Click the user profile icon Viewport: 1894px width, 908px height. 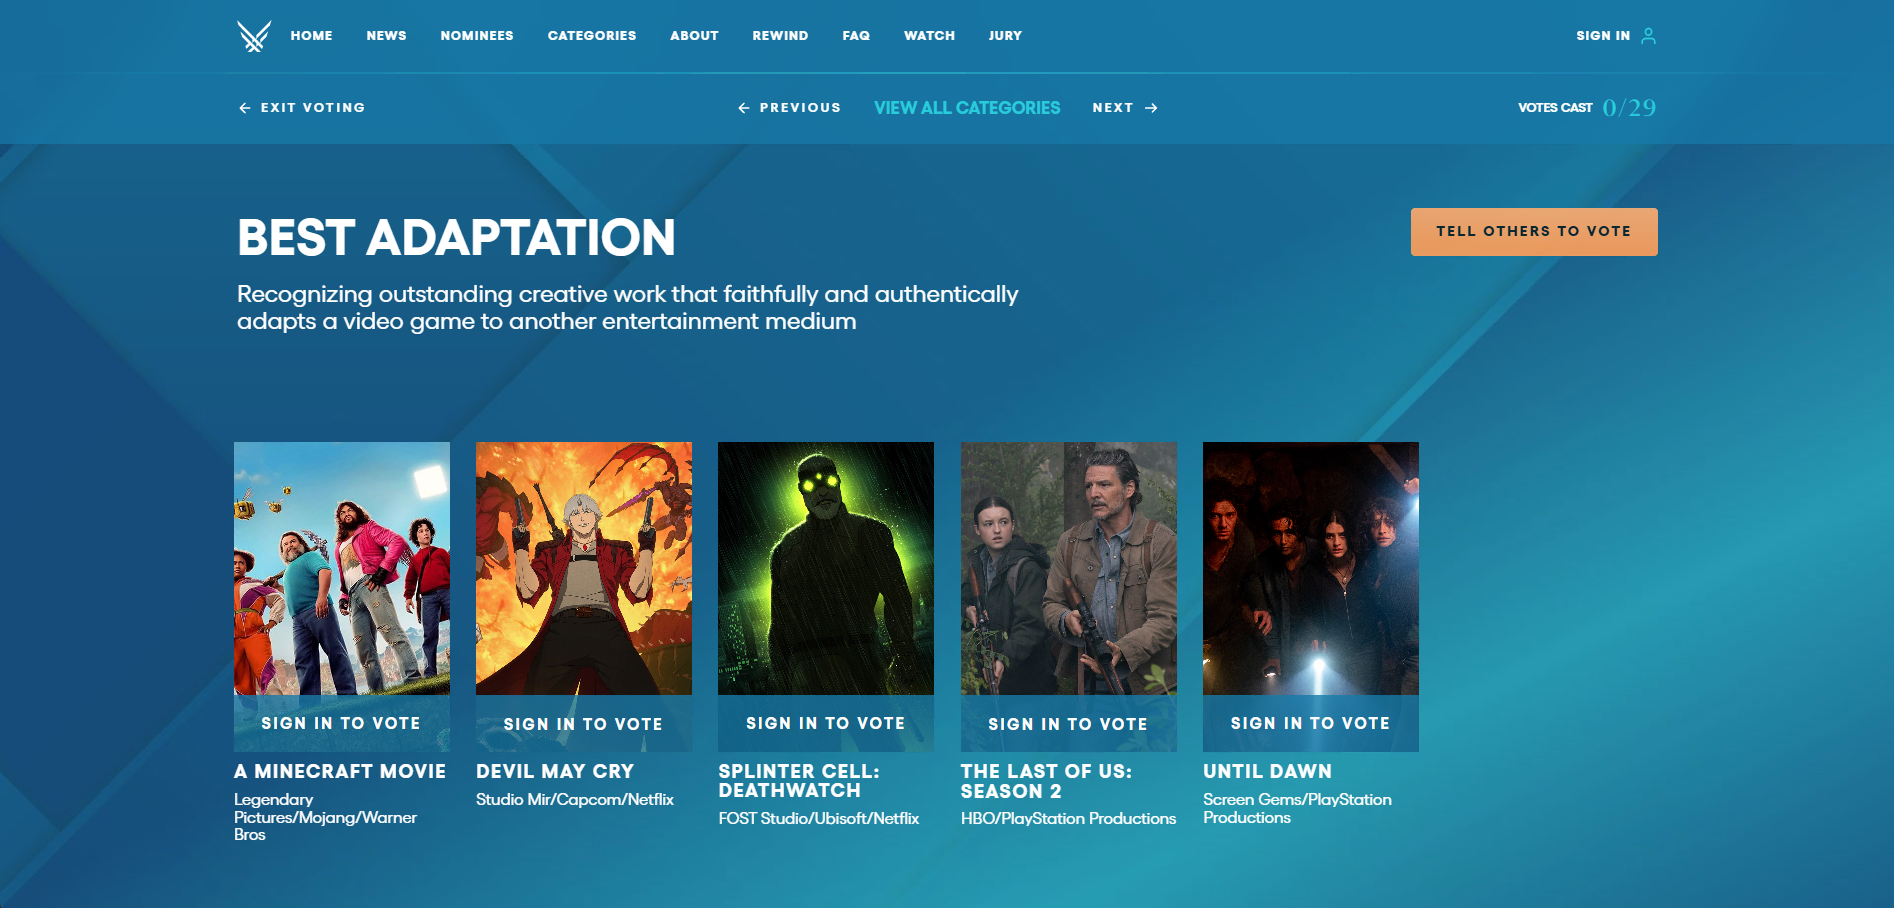point(1648,36)
